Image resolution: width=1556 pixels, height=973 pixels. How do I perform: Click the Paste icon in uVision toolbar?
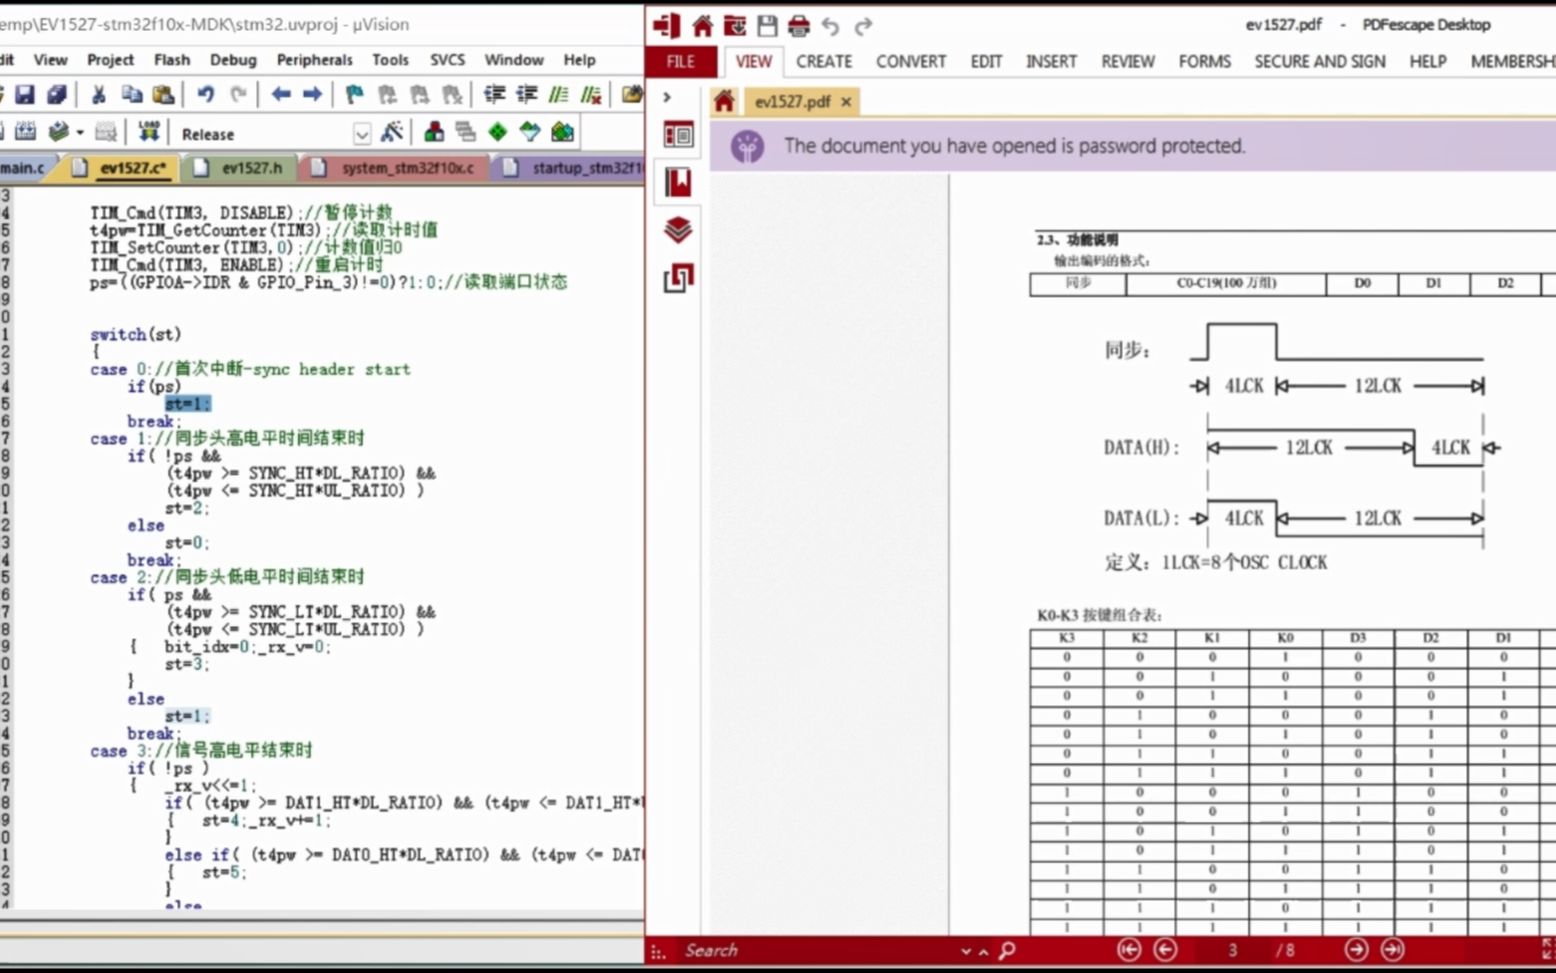click(163, 94)
